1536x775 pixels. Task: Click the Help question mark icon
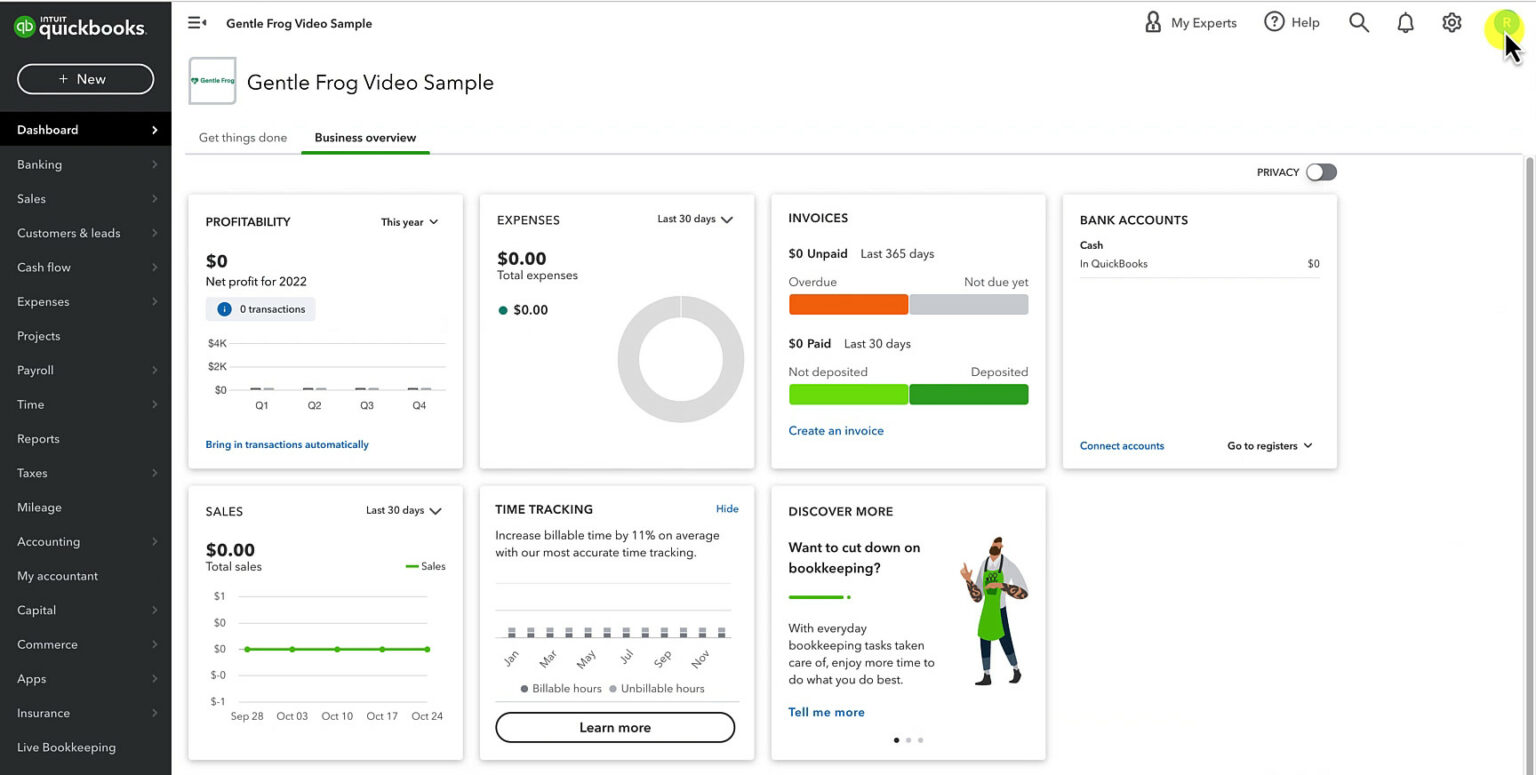point(1274,22)
